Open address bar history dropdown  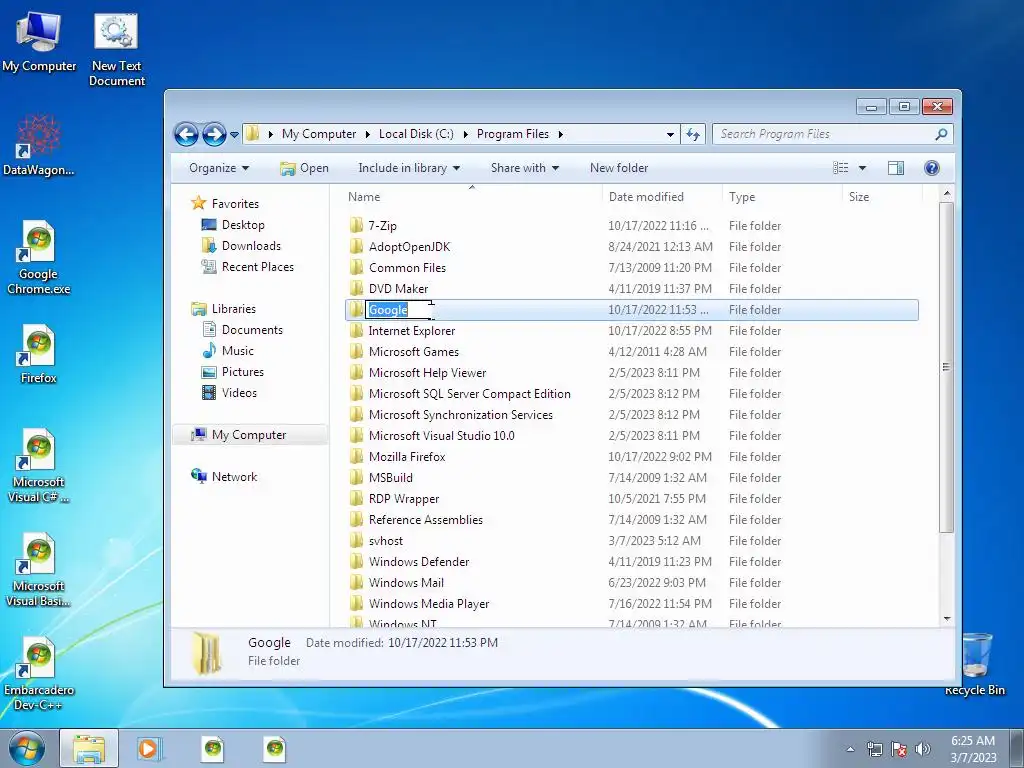tap(670, 135)
